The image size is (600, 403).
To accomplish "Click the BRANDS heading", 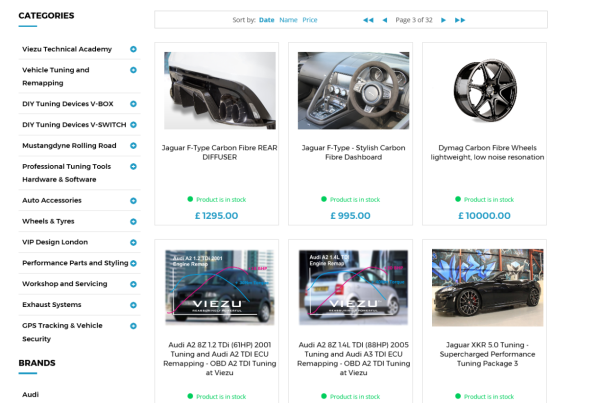I will point(37,363).
